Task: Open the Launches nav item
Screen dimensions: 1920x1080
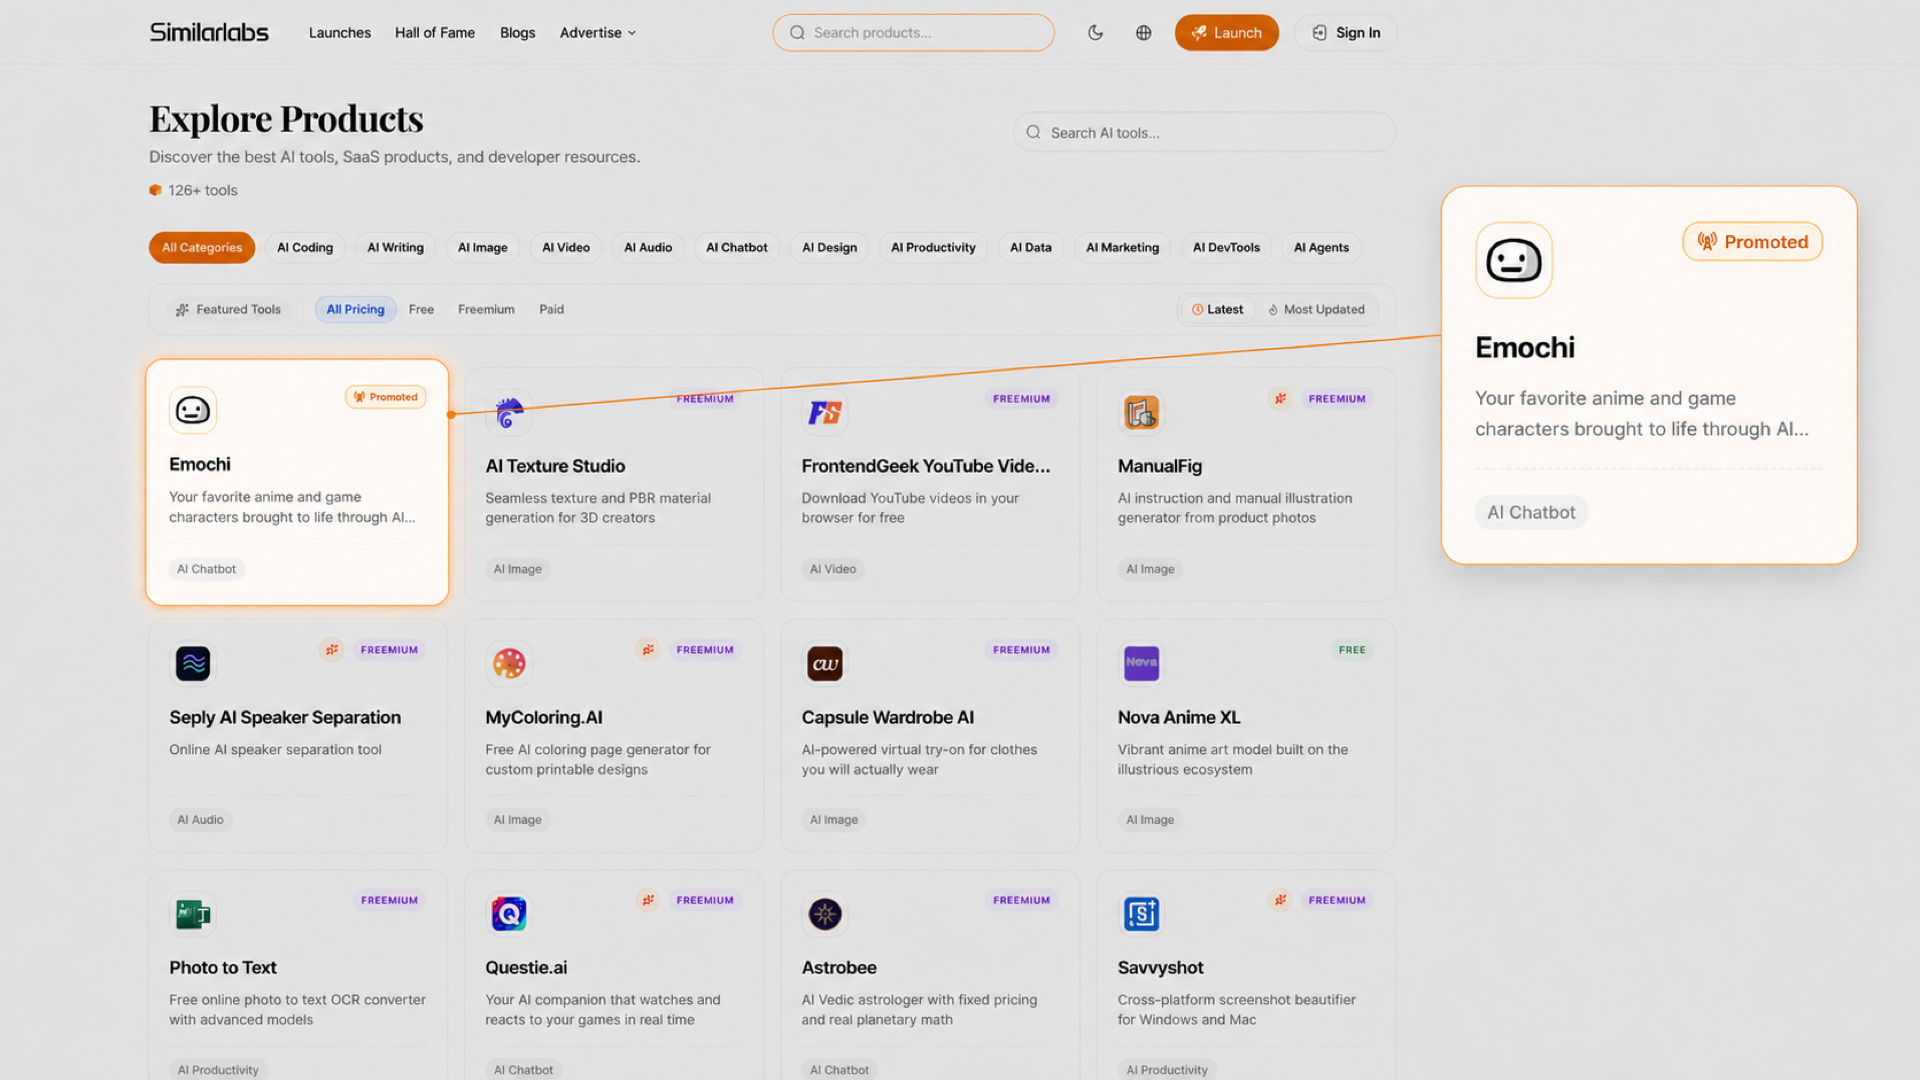Action: [340, 33]
